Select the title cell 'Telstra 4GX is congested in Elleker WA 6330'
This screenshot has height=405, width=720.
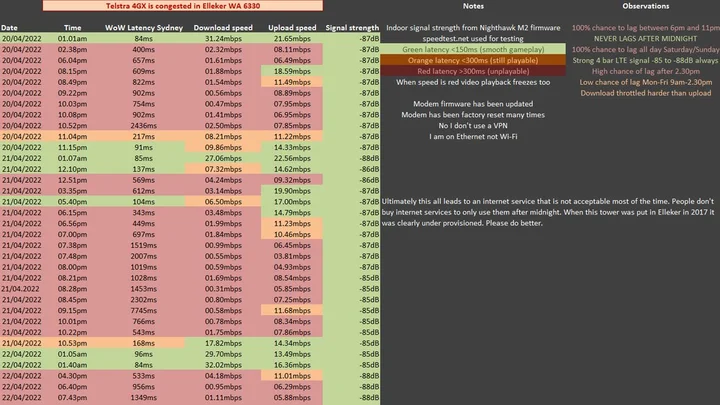[183, 6]
